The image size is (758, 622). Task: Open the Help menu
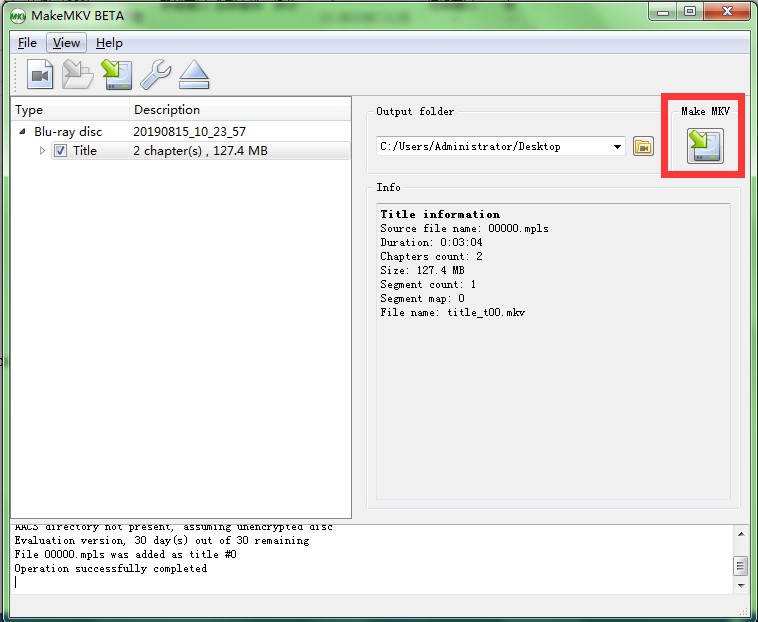coord(109,43)
